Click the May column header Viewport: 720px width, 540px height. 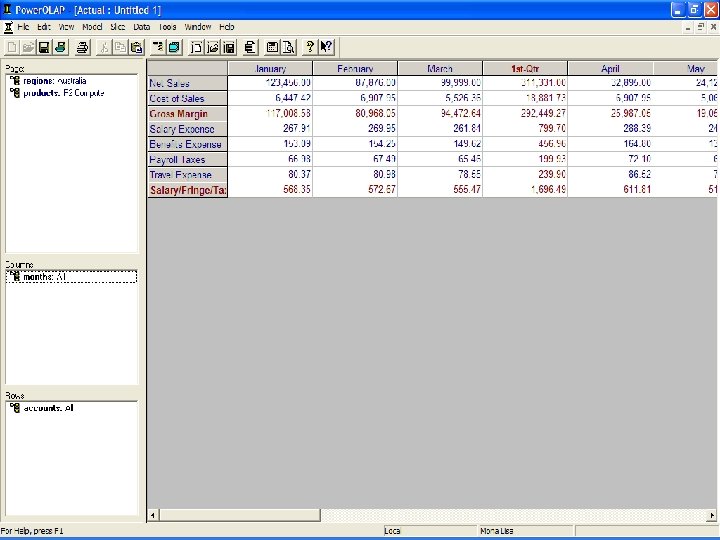tap(686, 68)
